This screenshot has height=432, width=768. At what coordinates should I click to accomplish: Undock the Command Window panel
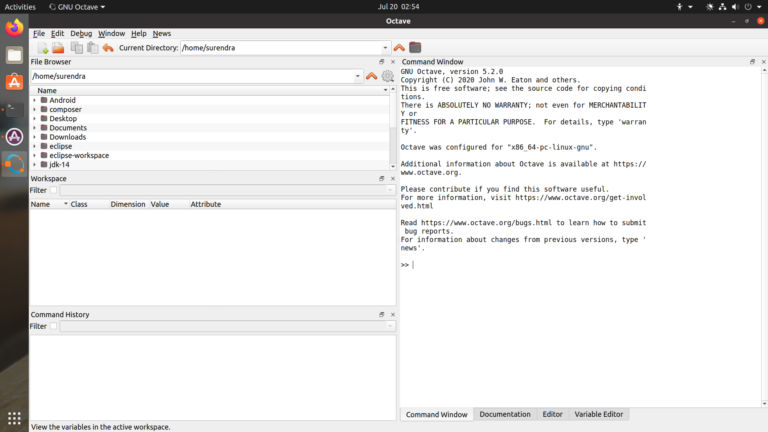[x=752, y=62]
